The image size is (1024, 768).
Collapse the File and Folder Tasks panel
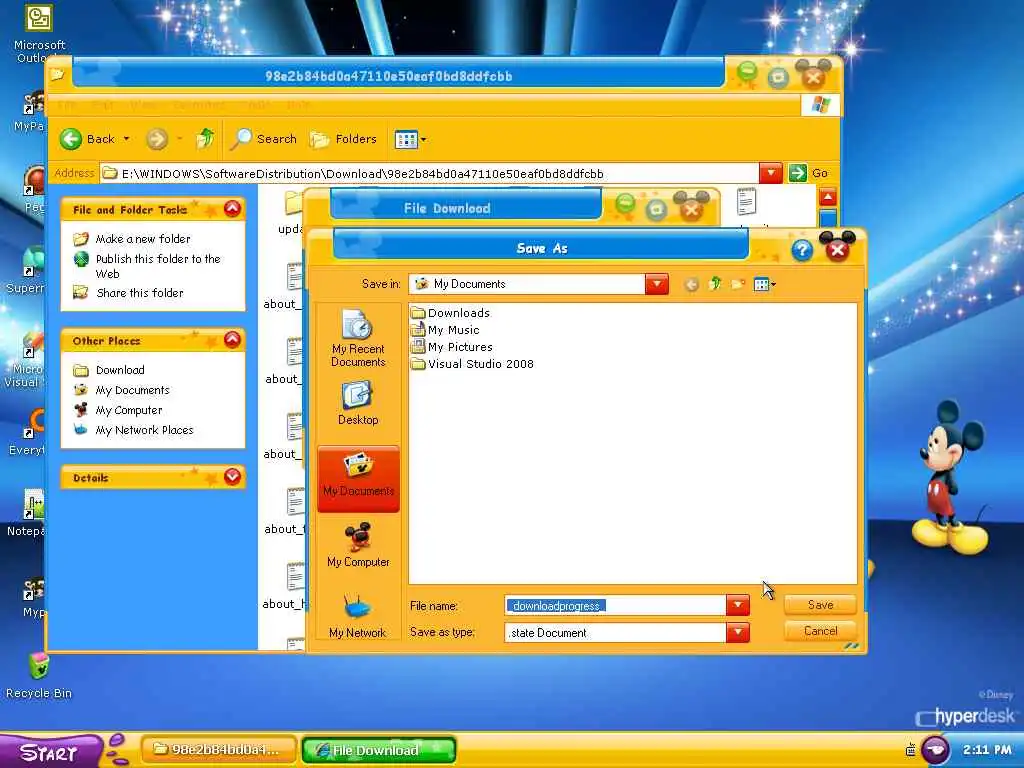(x=232, y=209)
